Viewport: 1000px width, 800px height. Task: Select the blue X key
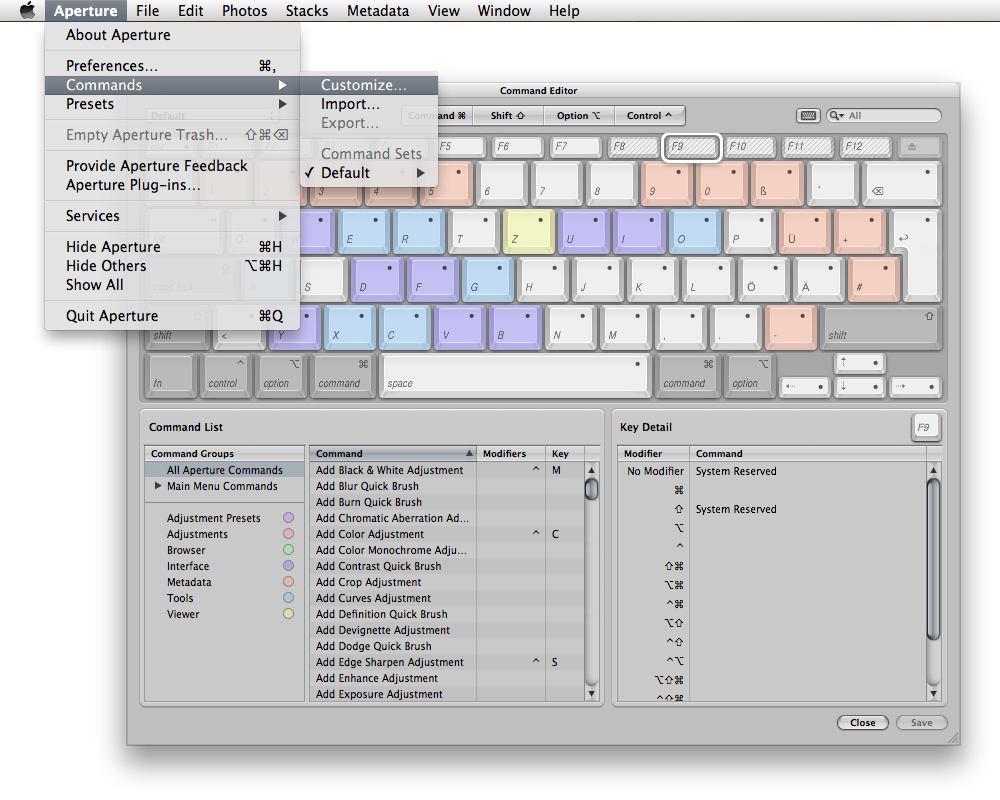point(349,327)
